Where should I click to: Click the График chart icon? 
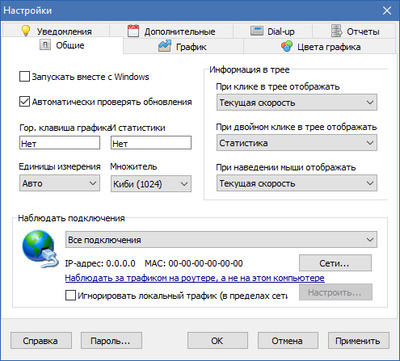click(164, 46)
